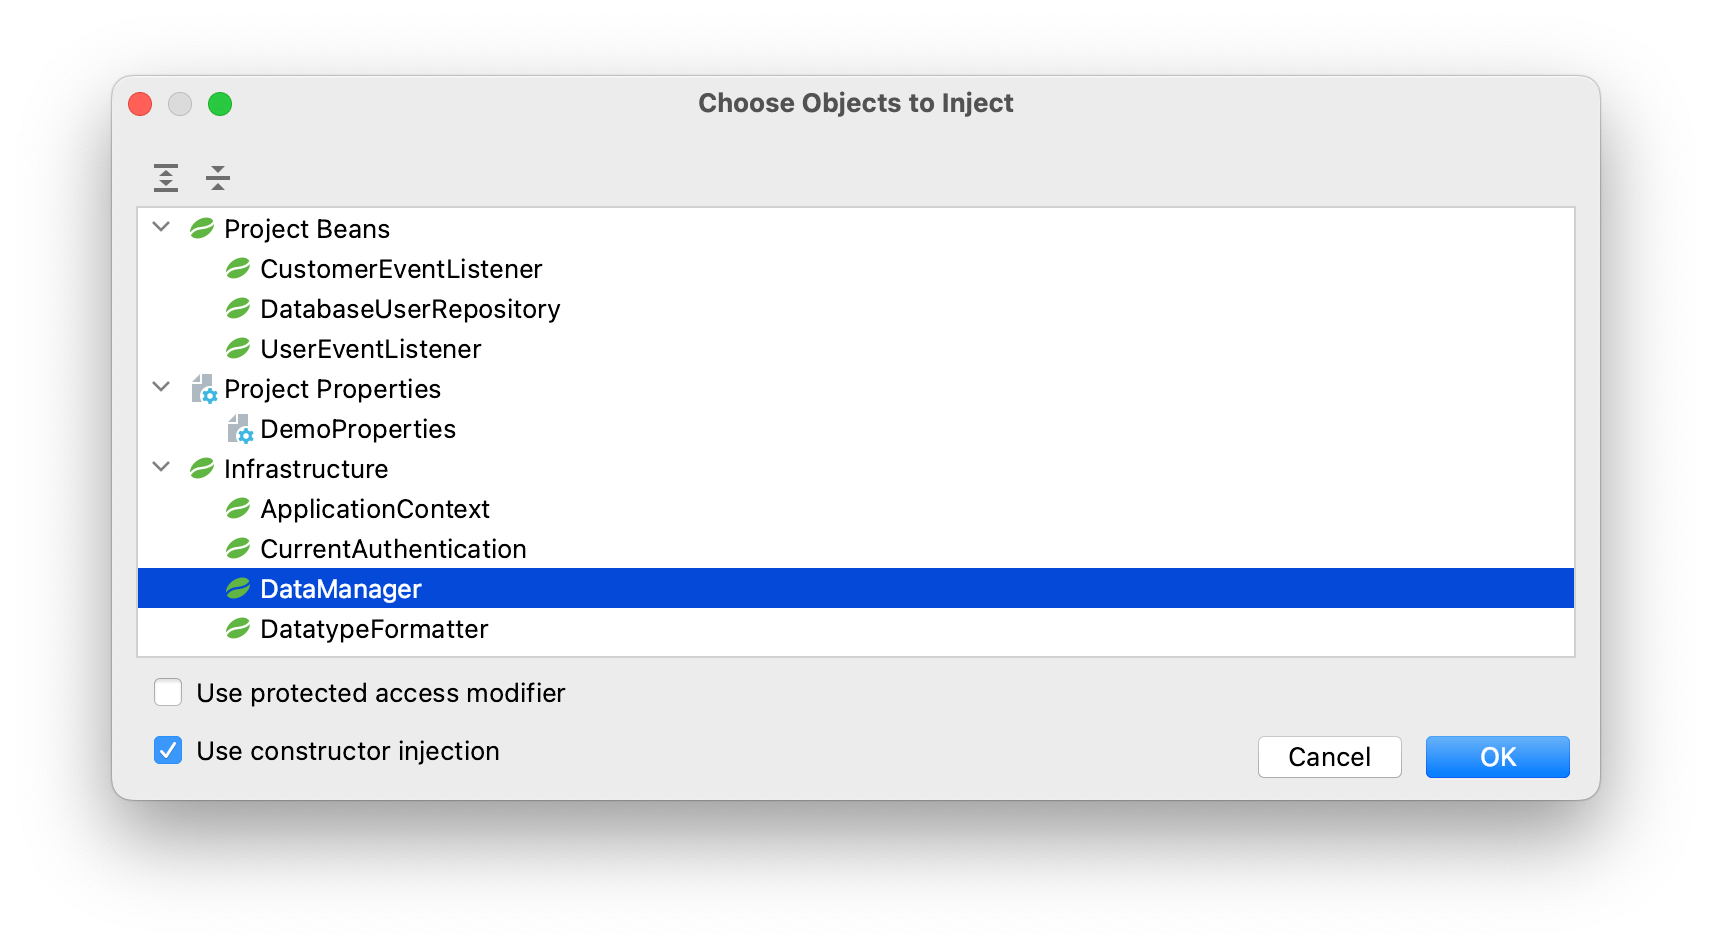Enable Use protected access modifier checkbox
Image resolution: width=1712 pixels, height=948 pixels.
(x=168, y=692)
